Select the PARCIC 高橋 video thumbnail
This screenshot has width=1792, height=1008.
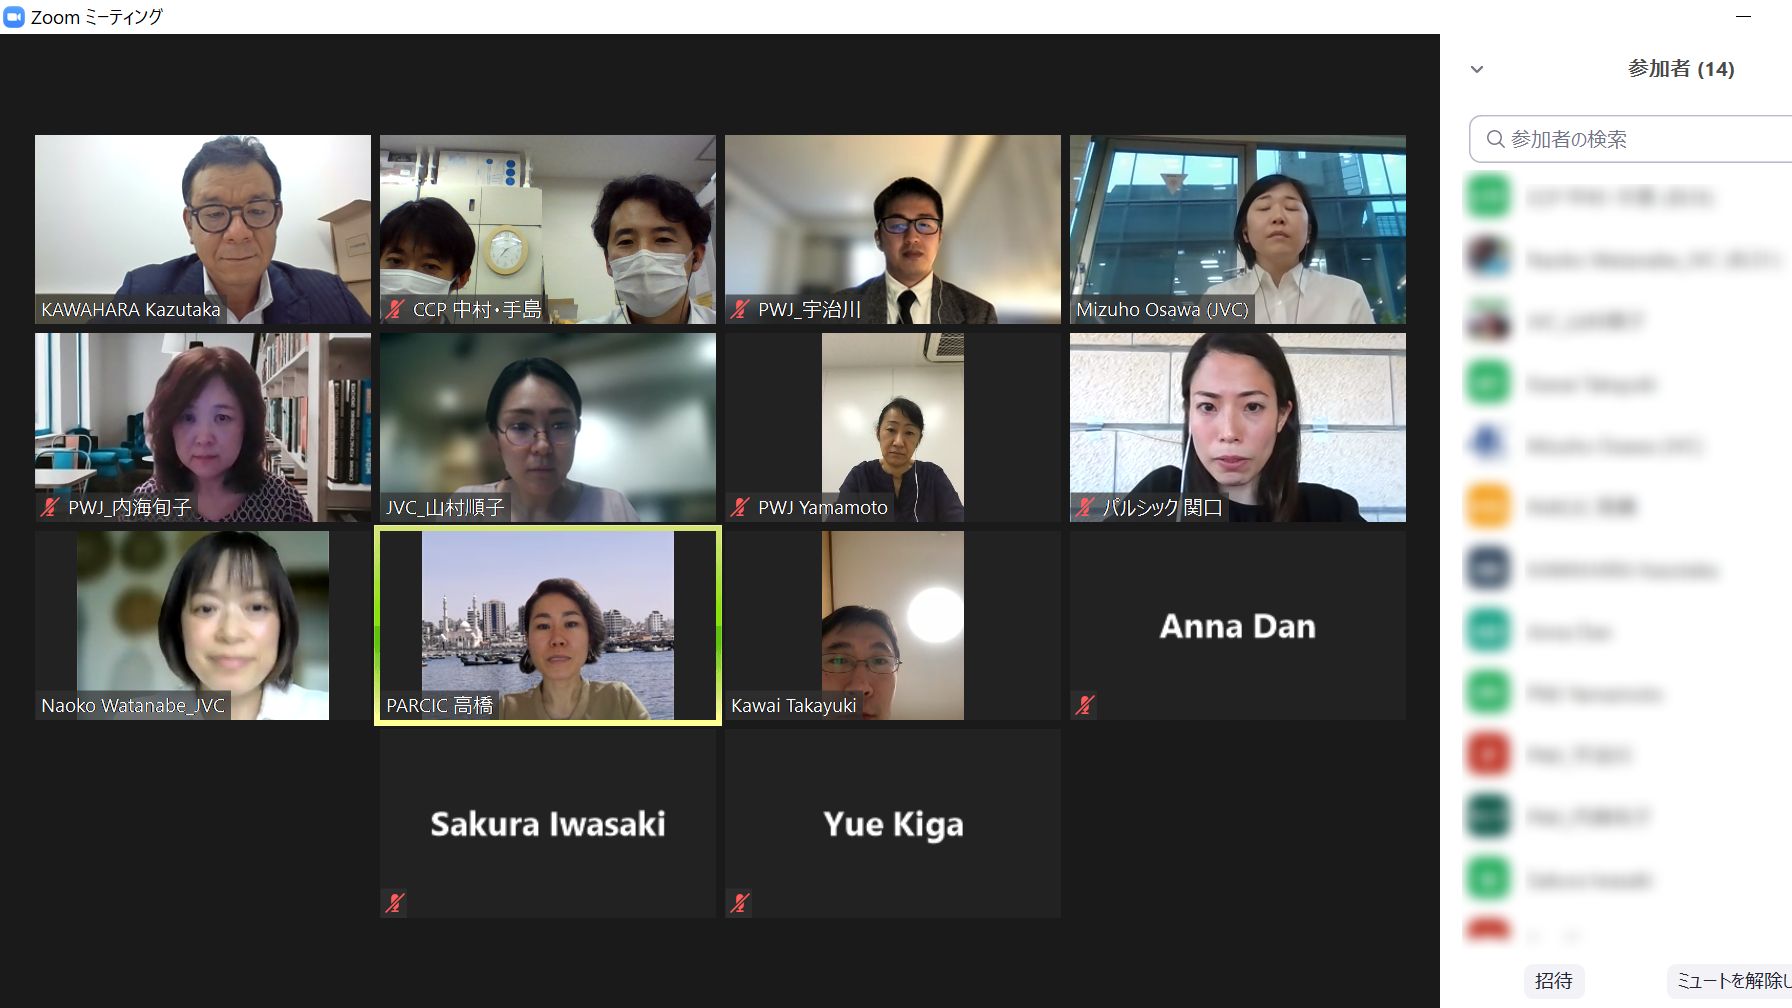click(x=548, y=625)
